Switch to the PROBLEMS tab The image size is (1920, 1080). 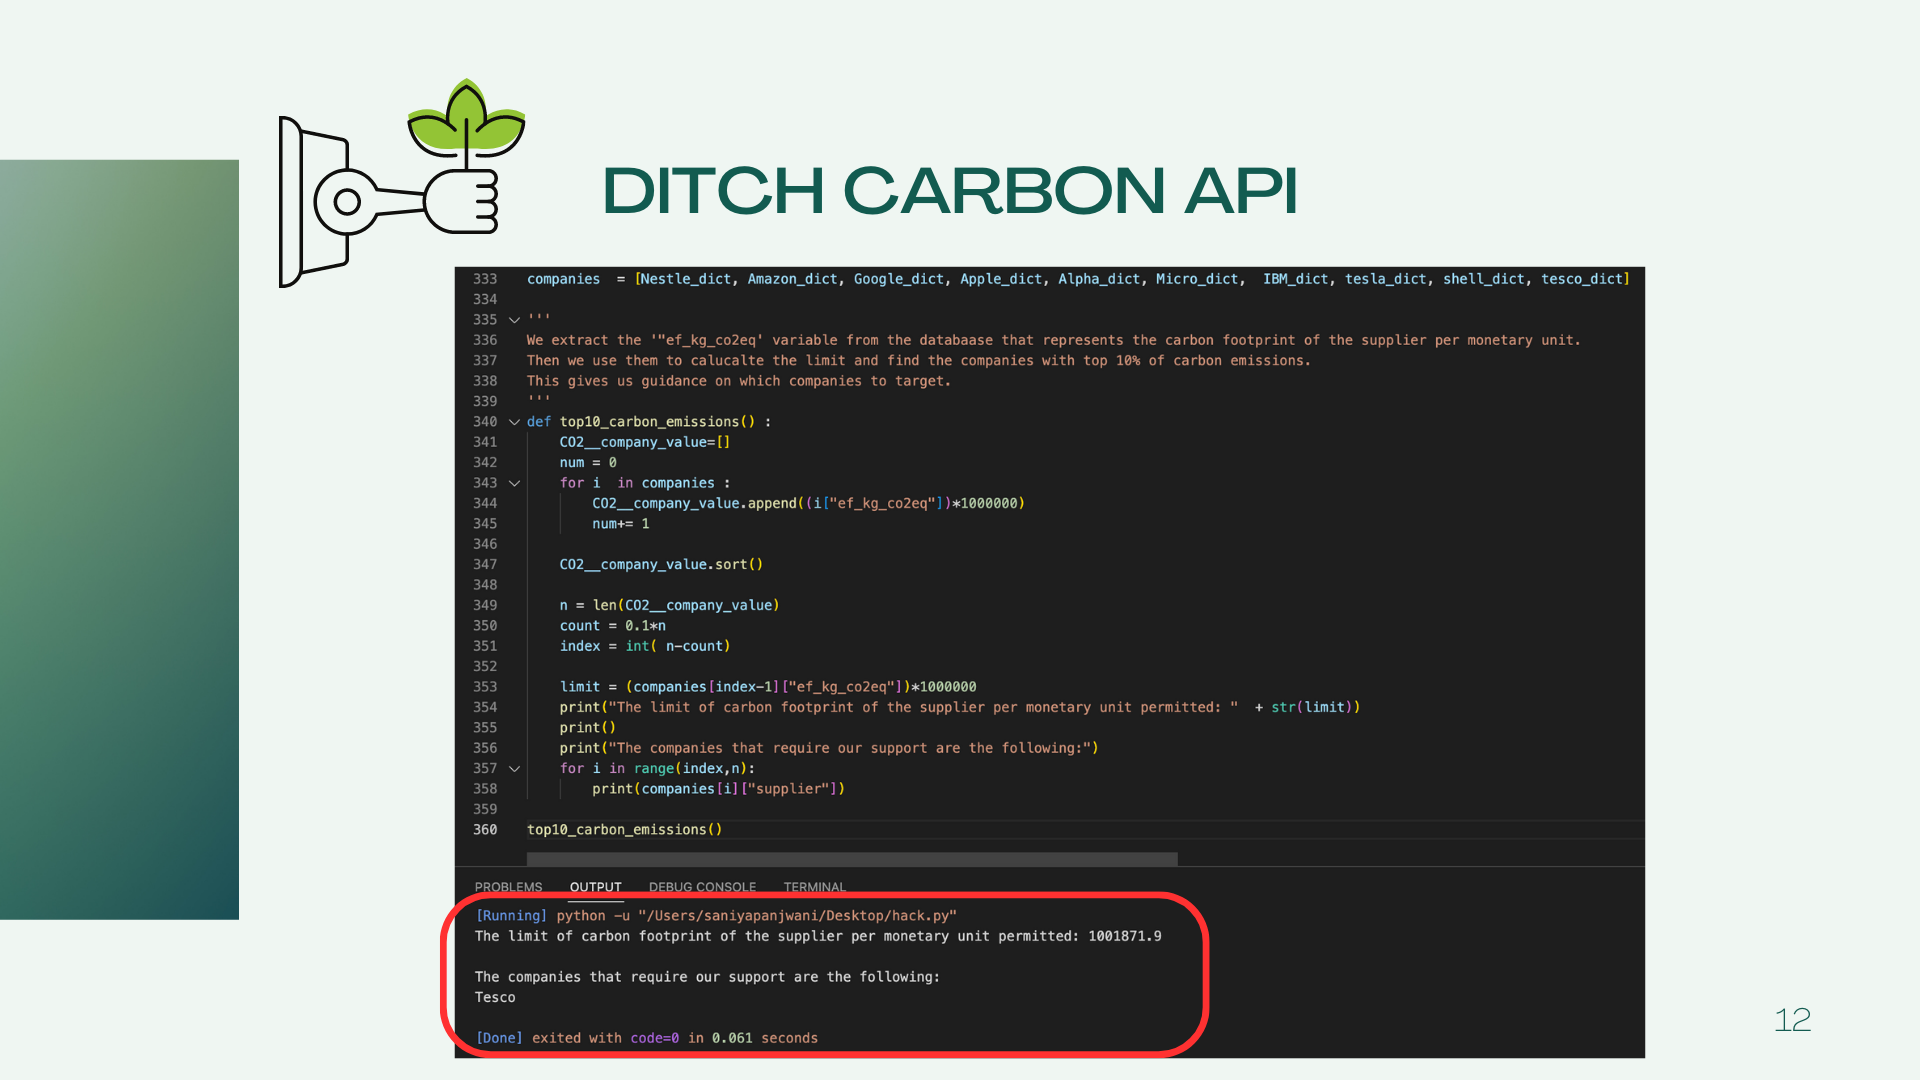(x=508, y=887)
